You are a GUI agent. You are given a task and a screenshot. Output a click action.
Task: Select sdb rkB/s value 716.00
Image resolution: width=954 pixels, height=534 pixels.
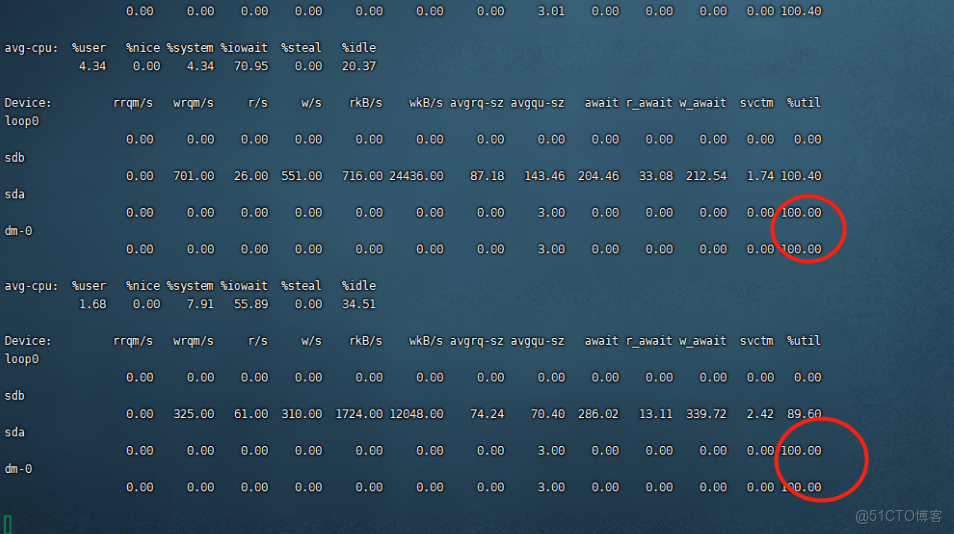click(x=362, y=176)
